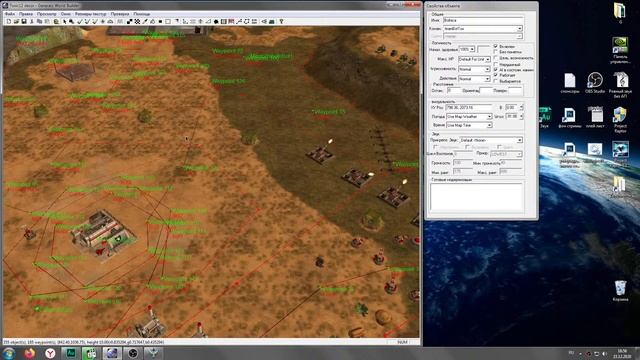This screenshot has height=360, width=640.
Task: Click the XY Pos coordinates field
Action: 469,107
